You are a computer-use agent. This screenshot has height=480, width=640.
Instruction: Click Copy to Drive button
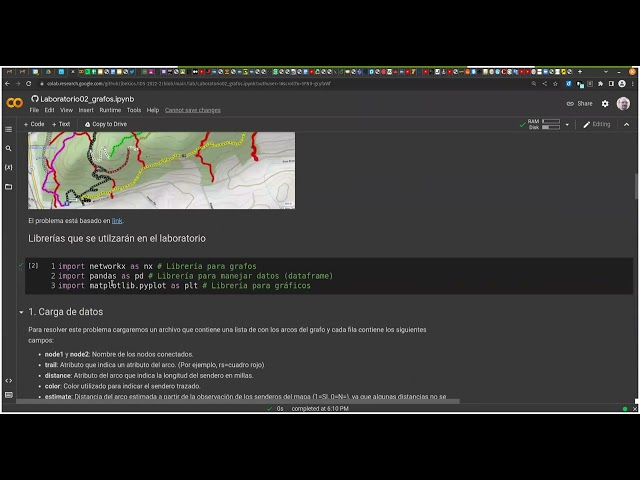(x=106, y=124)
